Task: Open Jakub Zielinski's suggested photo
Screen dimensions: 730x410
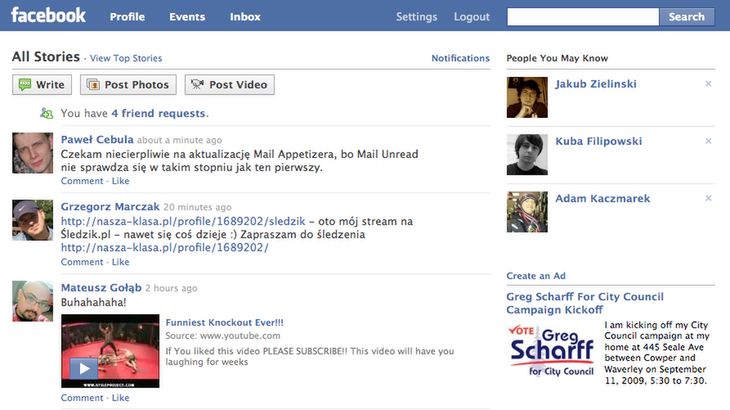Action: coord(527,97)
